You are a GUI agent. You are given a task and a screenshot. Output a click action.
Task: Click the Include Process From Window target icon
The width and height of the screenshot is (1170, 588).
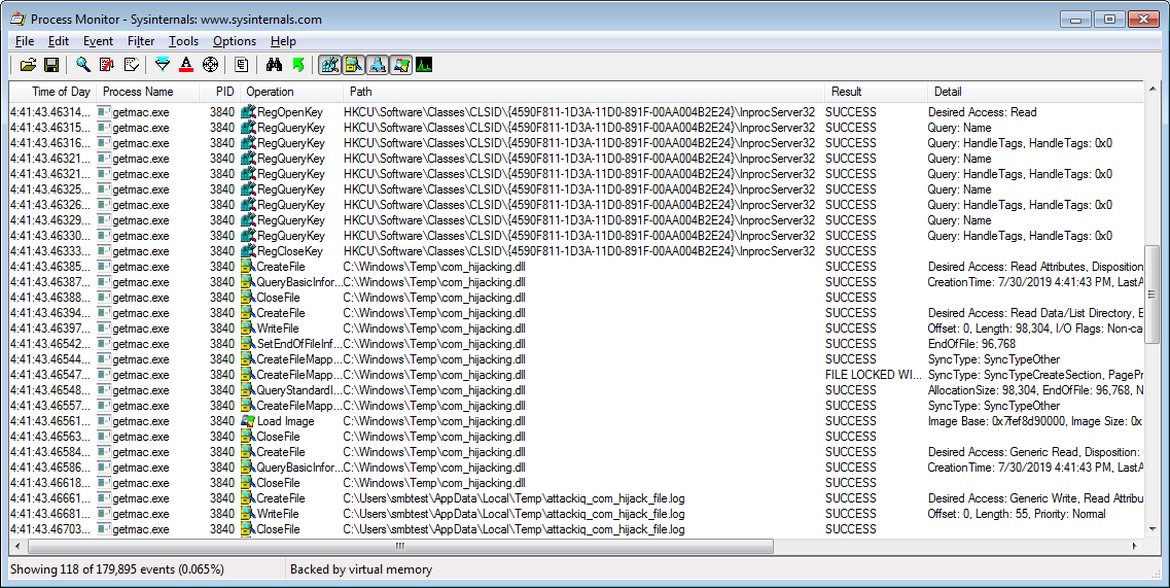pos(210,65)
